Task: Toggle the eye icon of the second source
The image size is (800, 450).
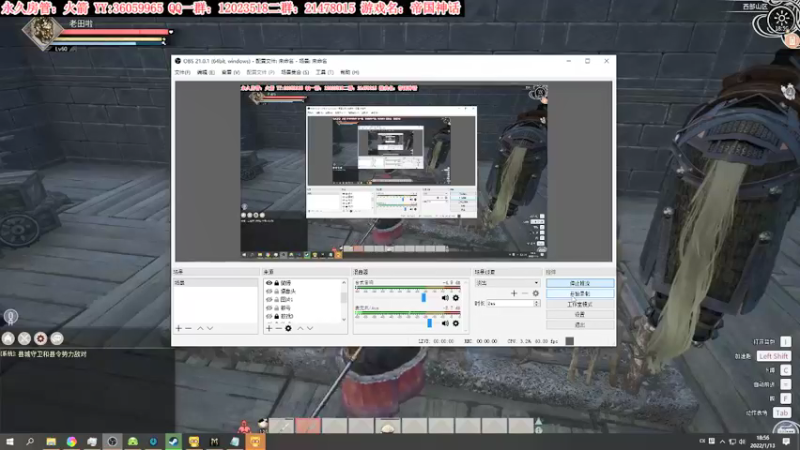Action: click(x=269, y=291)
